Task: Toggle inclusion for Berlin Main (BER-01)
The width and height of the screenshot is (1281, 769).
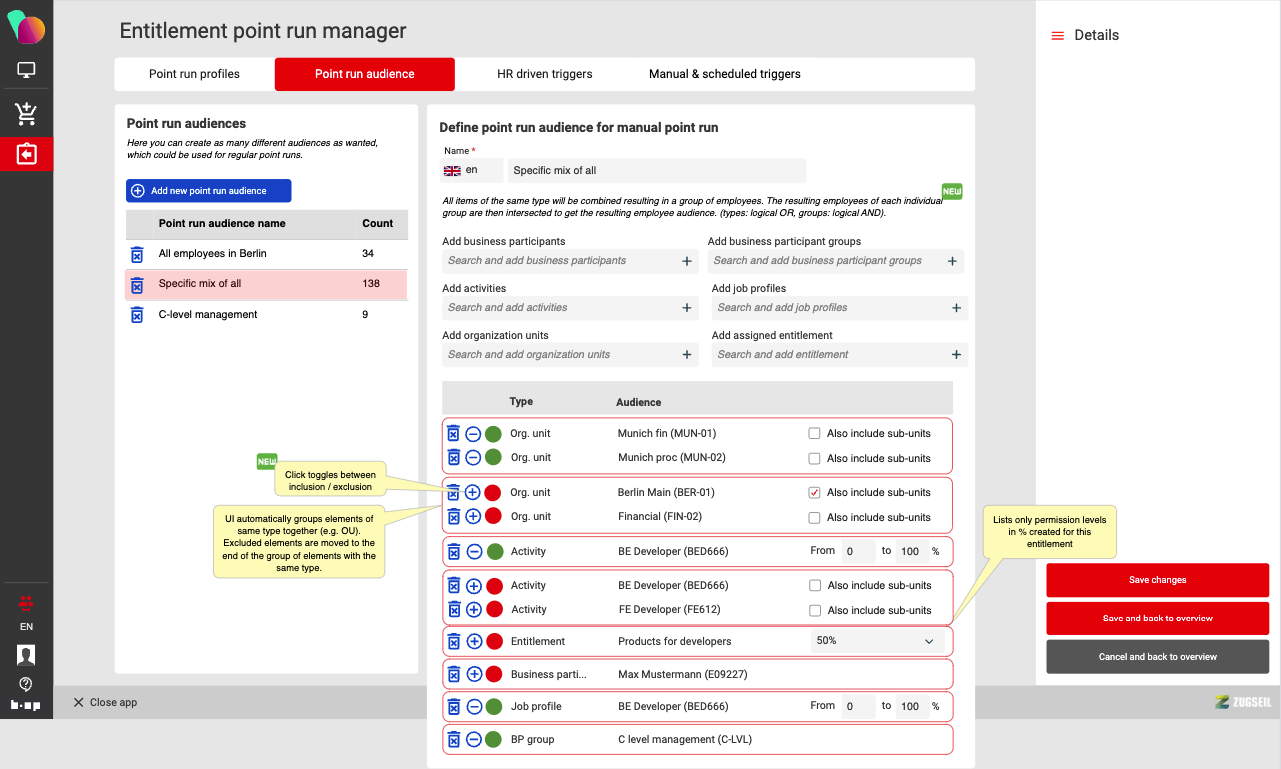Action: click(x=473, y=492)
